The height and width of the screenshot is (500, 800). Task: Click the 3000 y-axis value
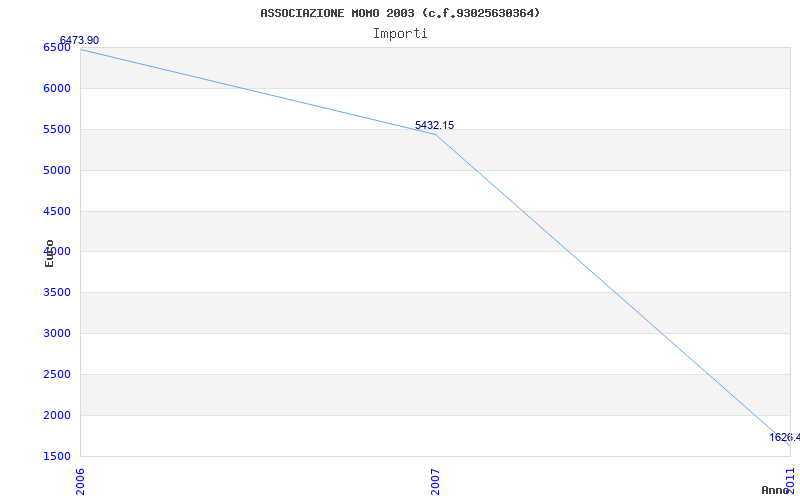pos(57,333)
